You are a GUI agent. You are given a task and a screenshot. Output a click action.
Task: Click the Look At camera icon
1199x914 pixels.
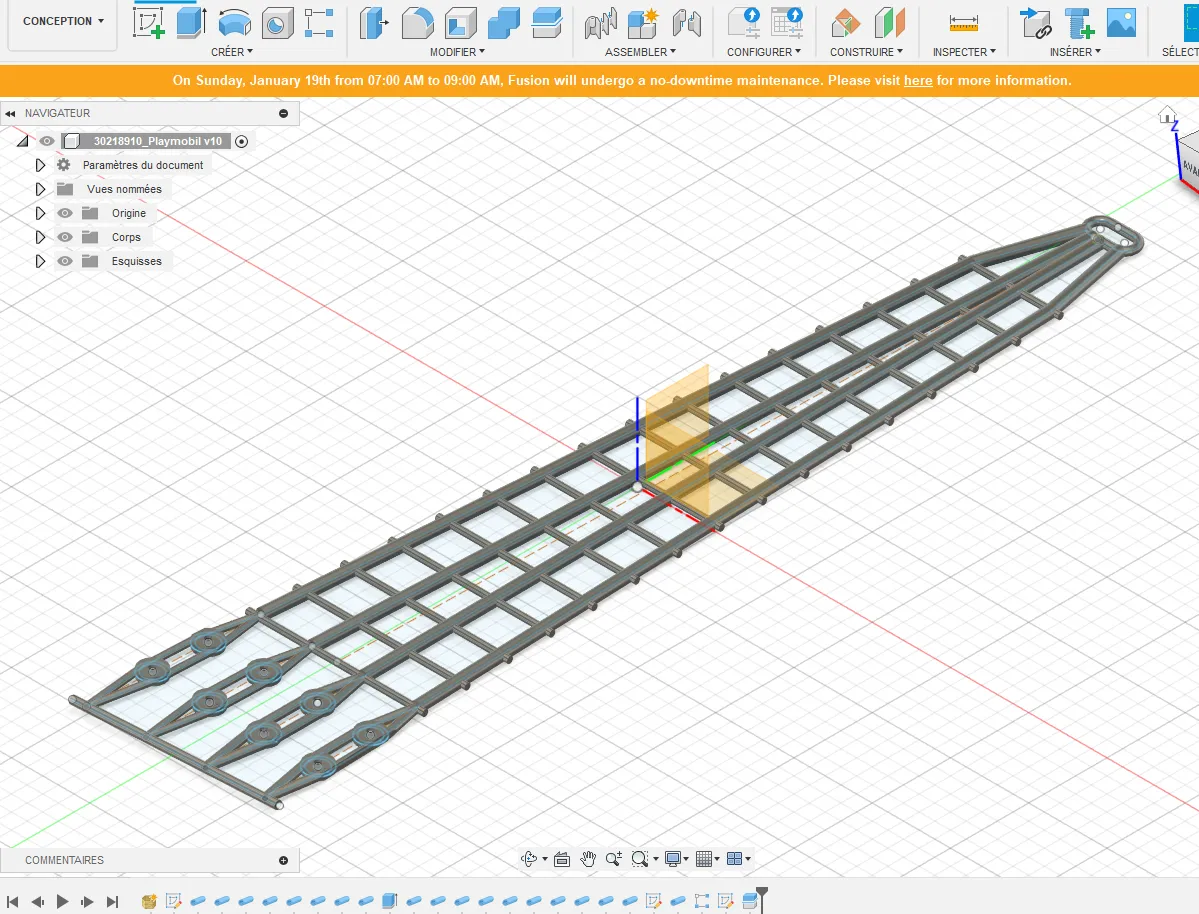562,859
